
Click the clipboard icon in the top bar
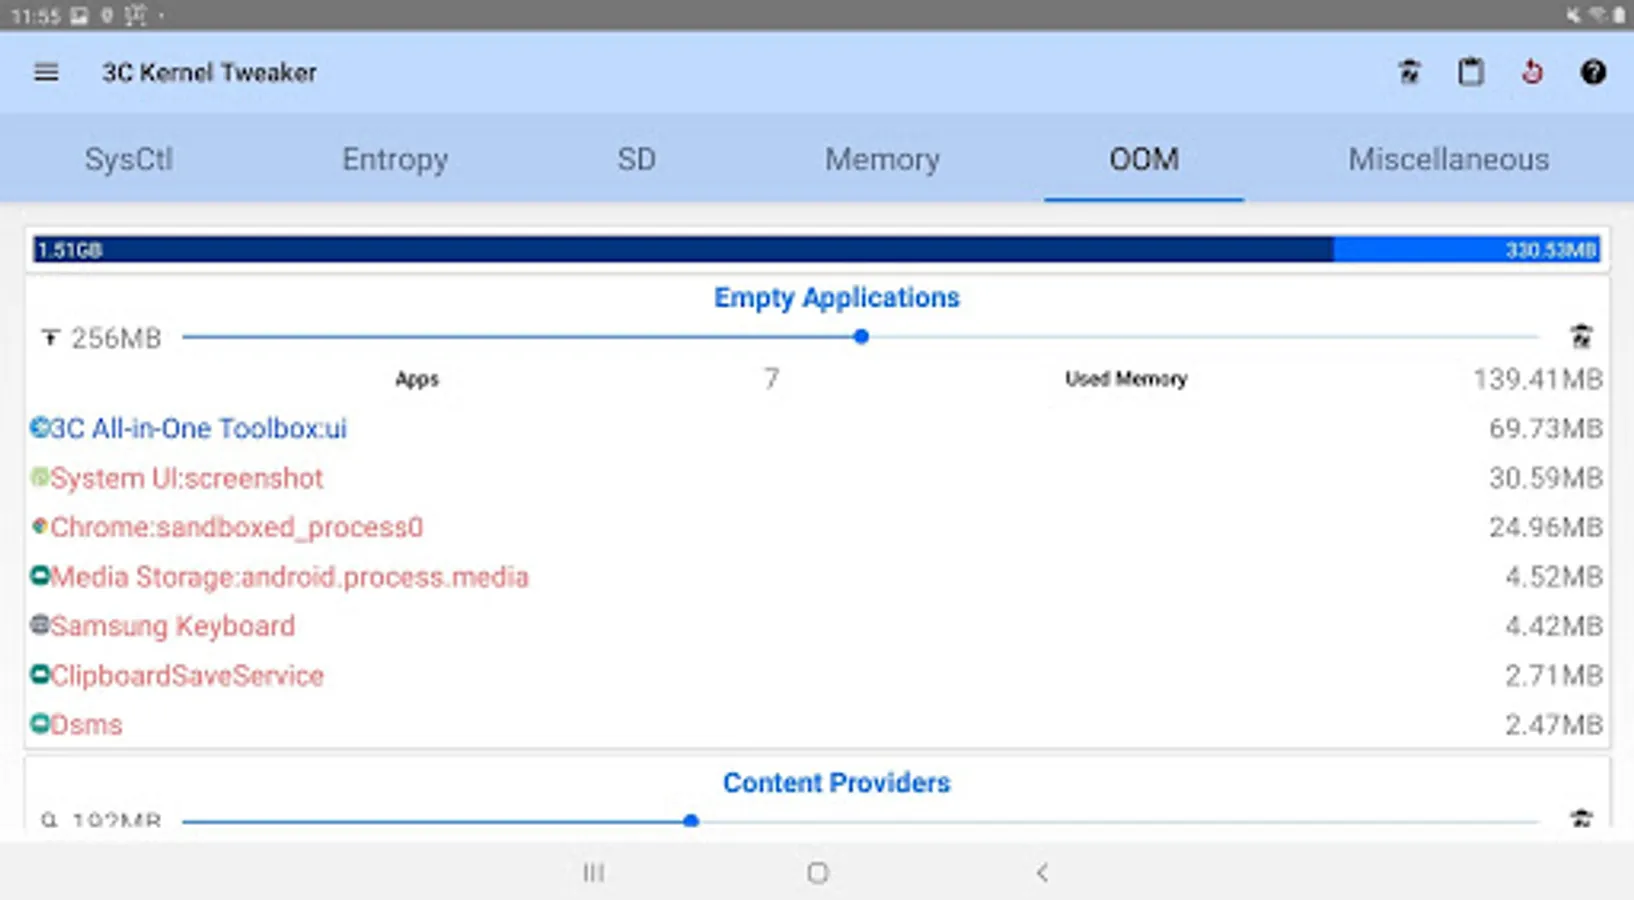1470,72
